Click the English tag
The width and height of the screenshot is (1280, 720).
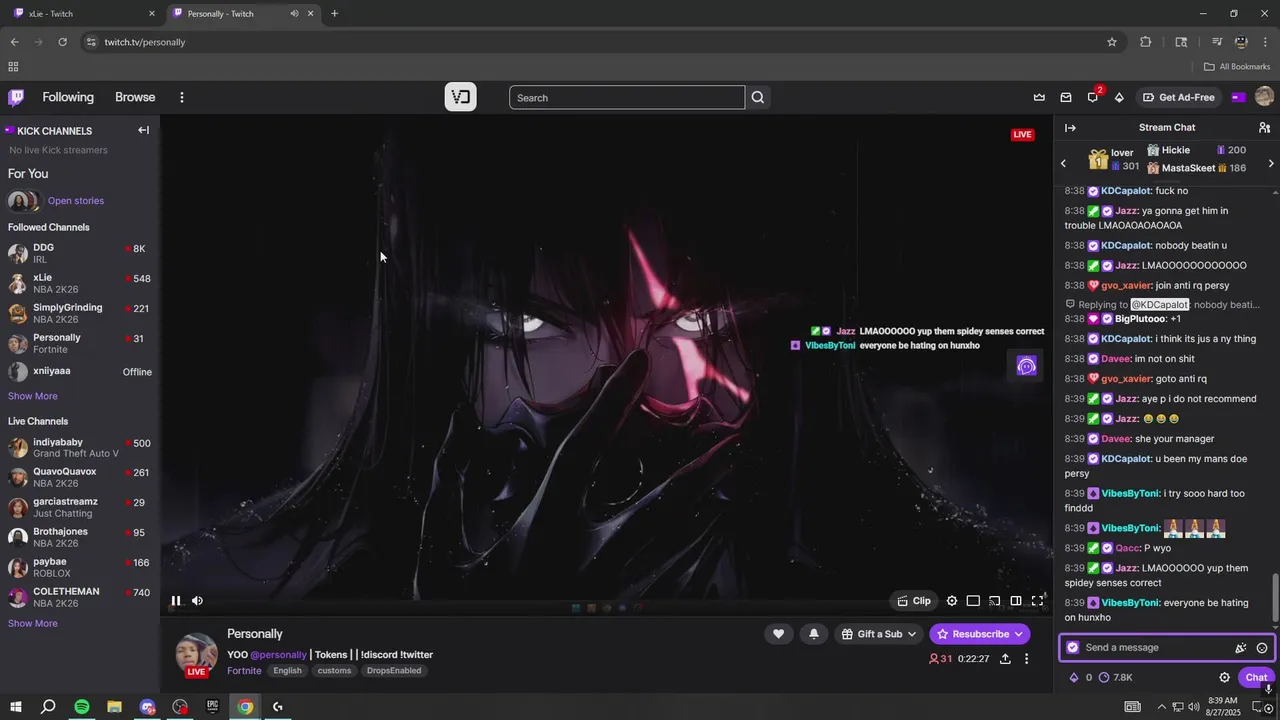point(287,670)
